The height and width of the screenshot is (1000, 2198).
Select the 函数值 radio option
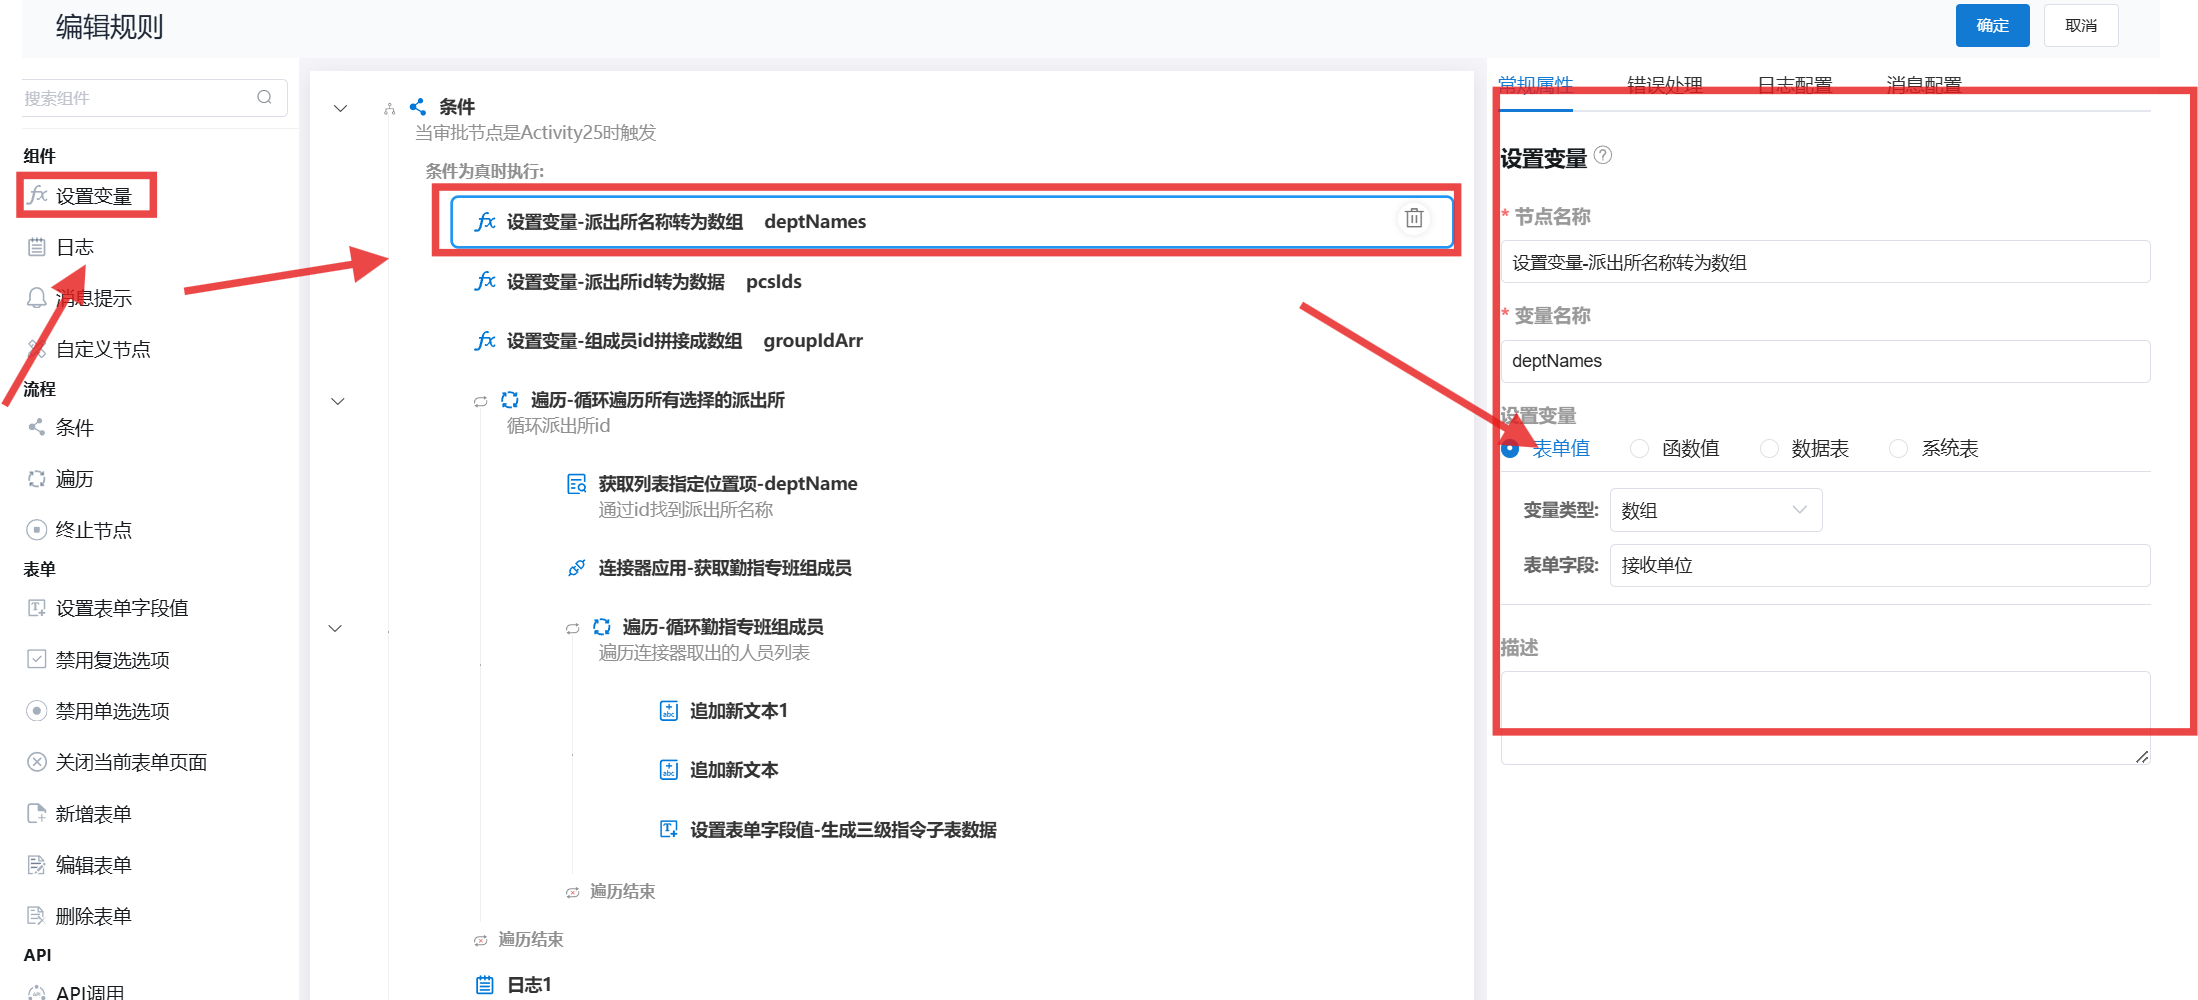click(x=1639, y=449)
